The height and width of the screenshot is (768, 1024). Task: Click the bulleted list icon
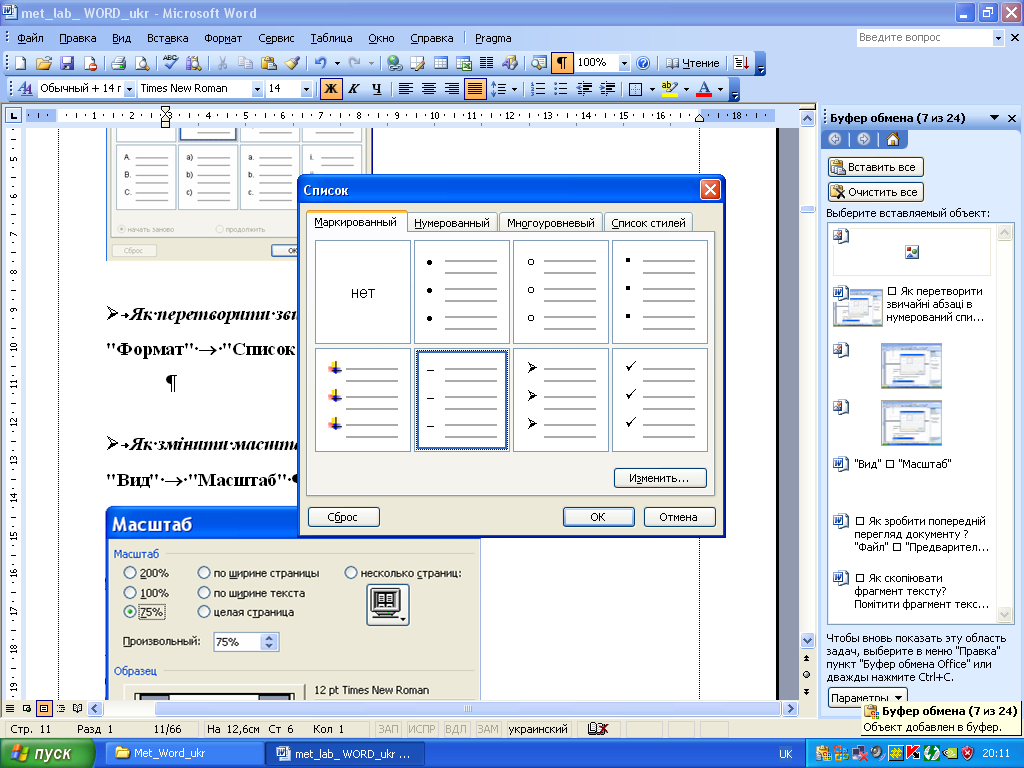pos(560,89)
